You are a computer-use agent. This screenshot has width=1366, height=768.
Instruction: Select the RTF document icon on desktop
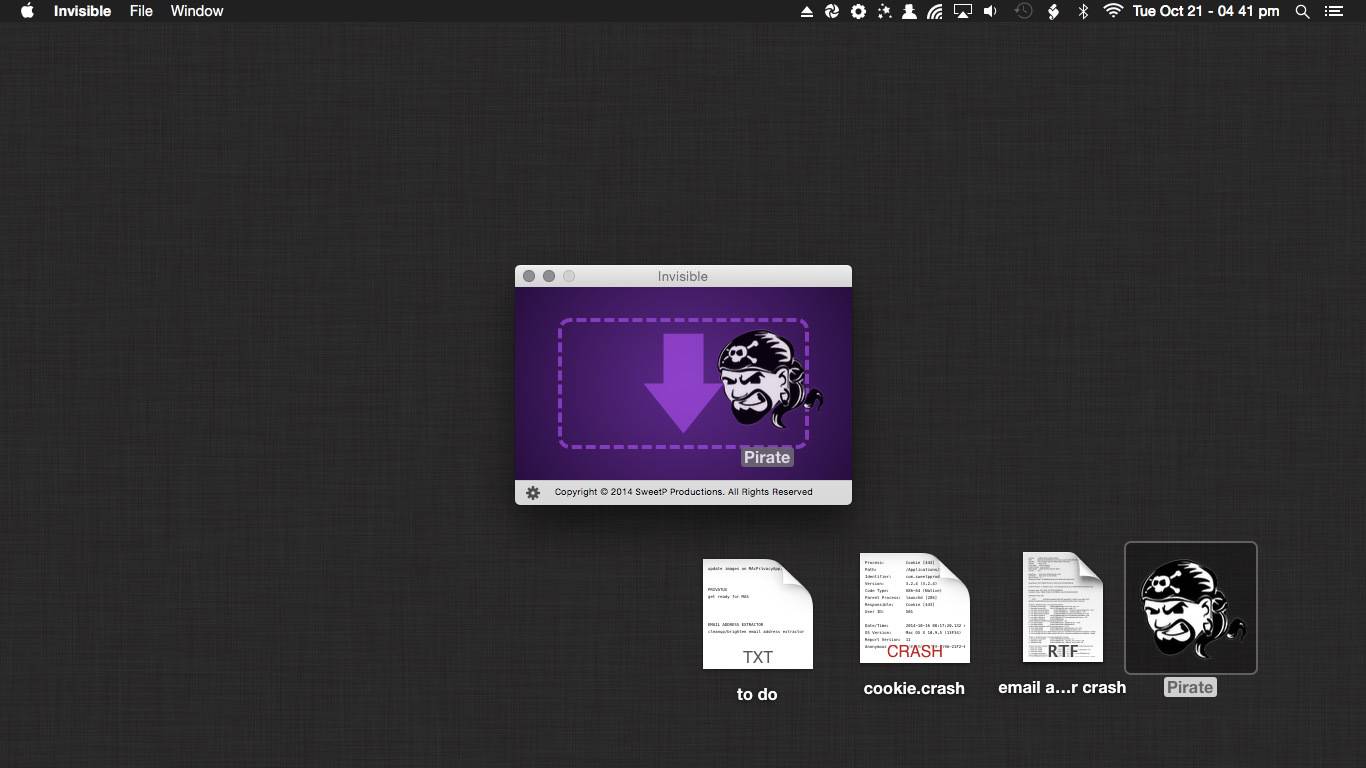tap(1063, 607)
